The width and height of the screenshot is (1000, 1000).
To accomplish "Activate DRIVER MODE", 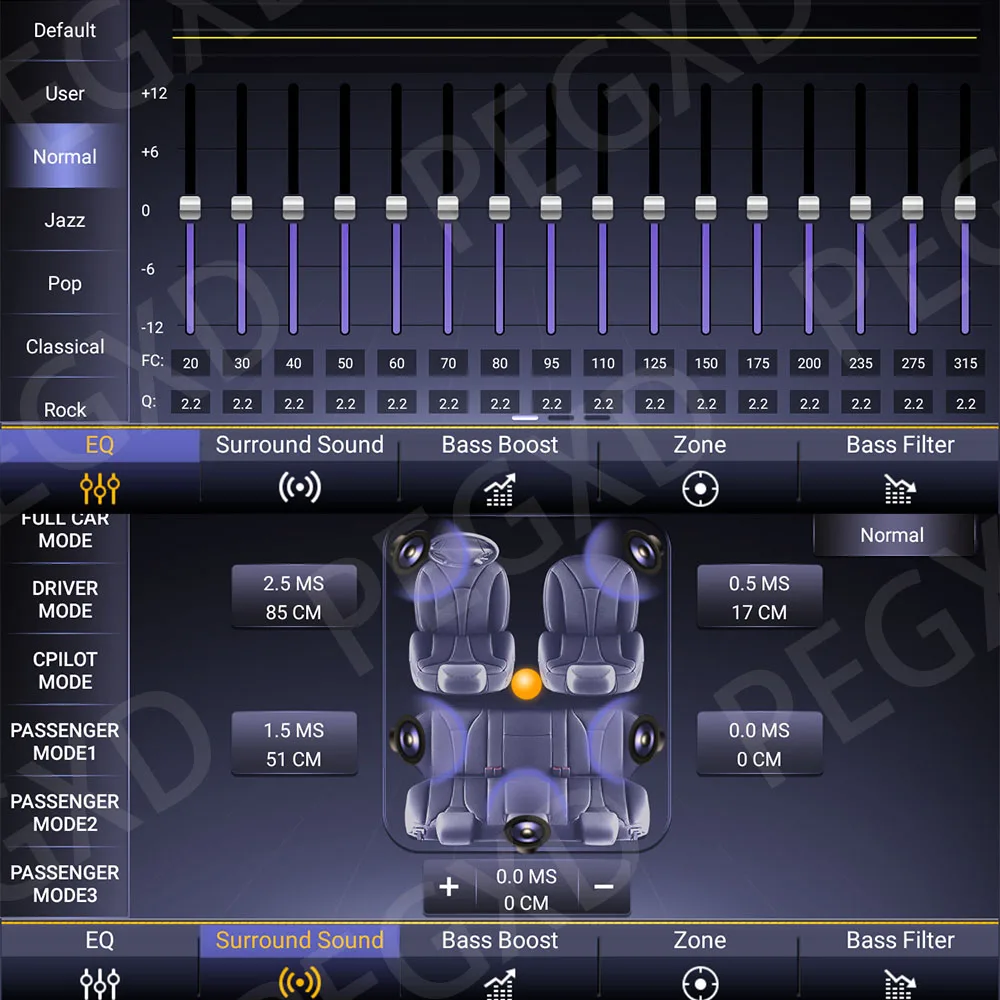I will point(65,599).
